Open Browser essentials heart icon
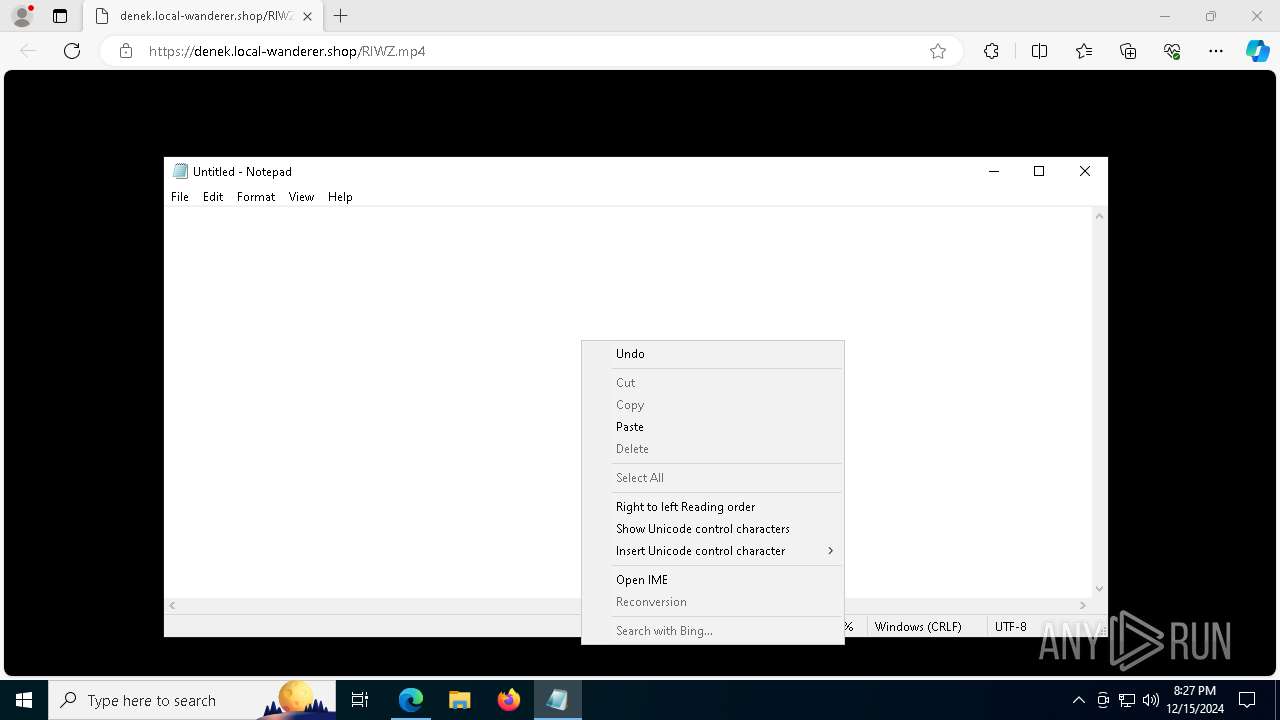1280x720 pixels. pos(1172,51)
